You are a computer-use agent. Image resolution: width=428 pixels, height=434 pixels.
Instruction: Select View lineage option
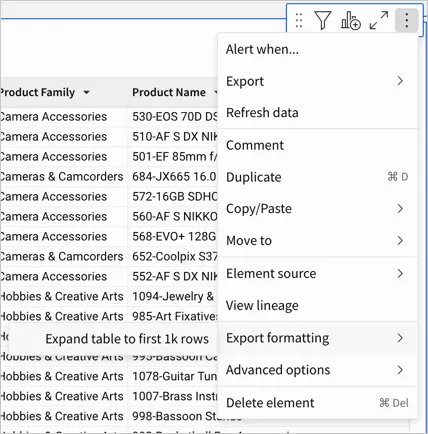(x=318, y=305)
